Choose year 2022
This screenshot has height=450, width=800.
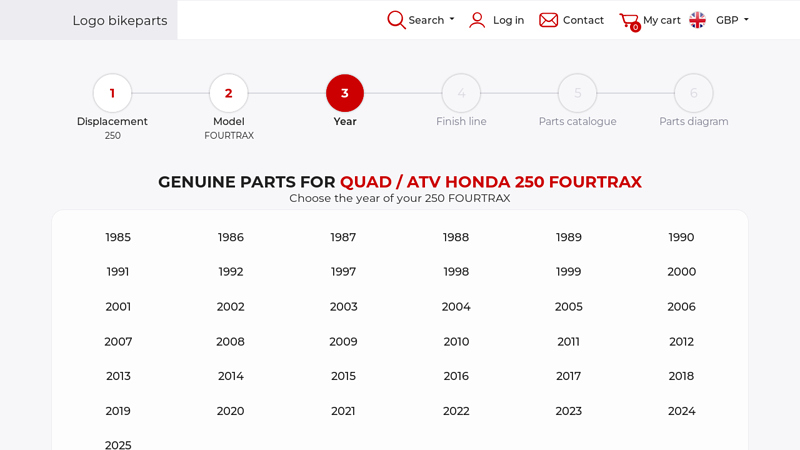click(x=456, y=411)
